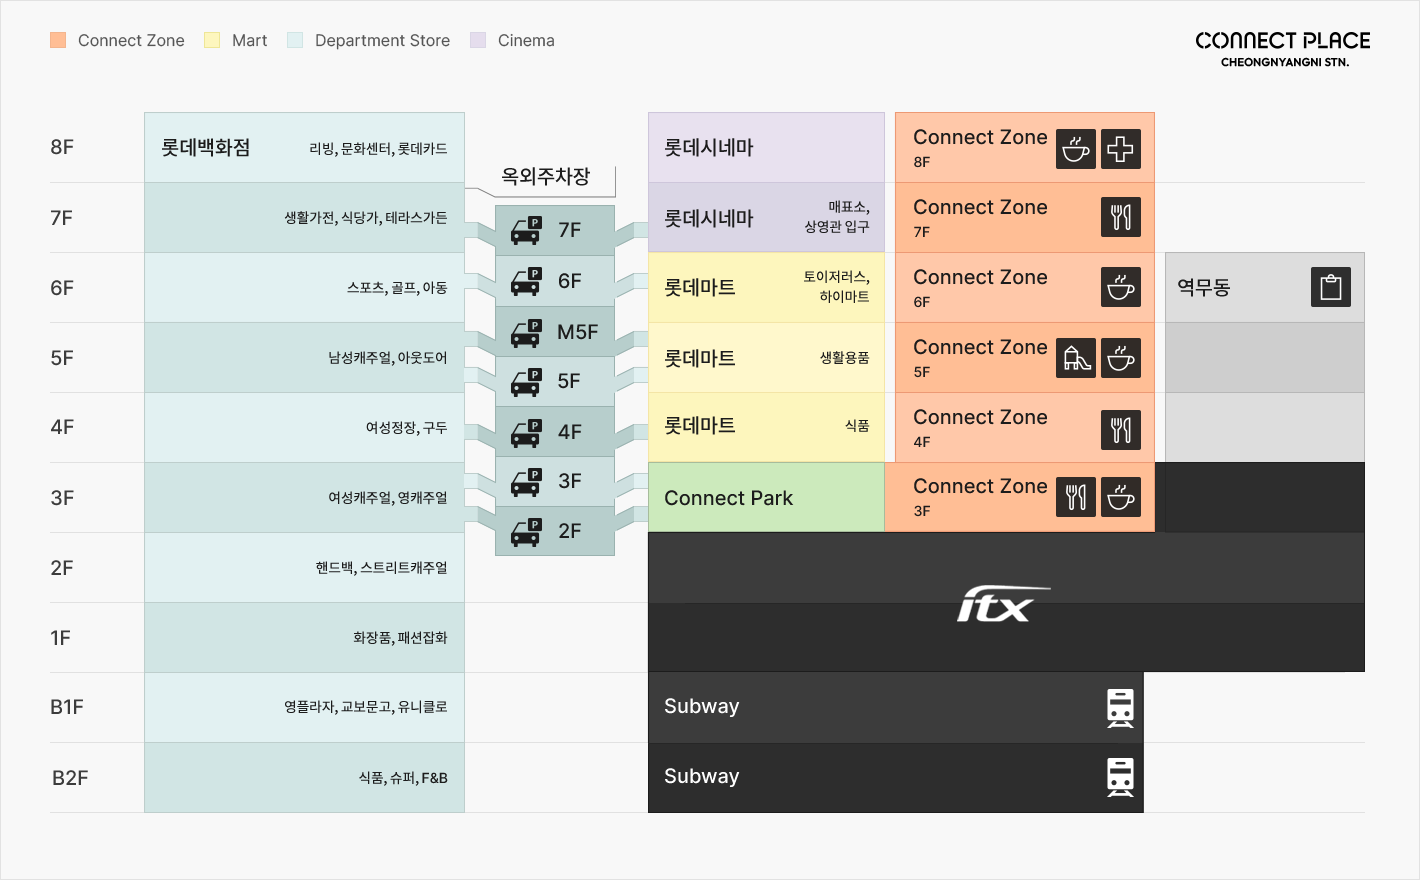This screenshot has height=880, width=1420.
Task: Click the cafe cup icon on Connect Zone 8F
Action: pyautogui.click(x=1076, y=149)
